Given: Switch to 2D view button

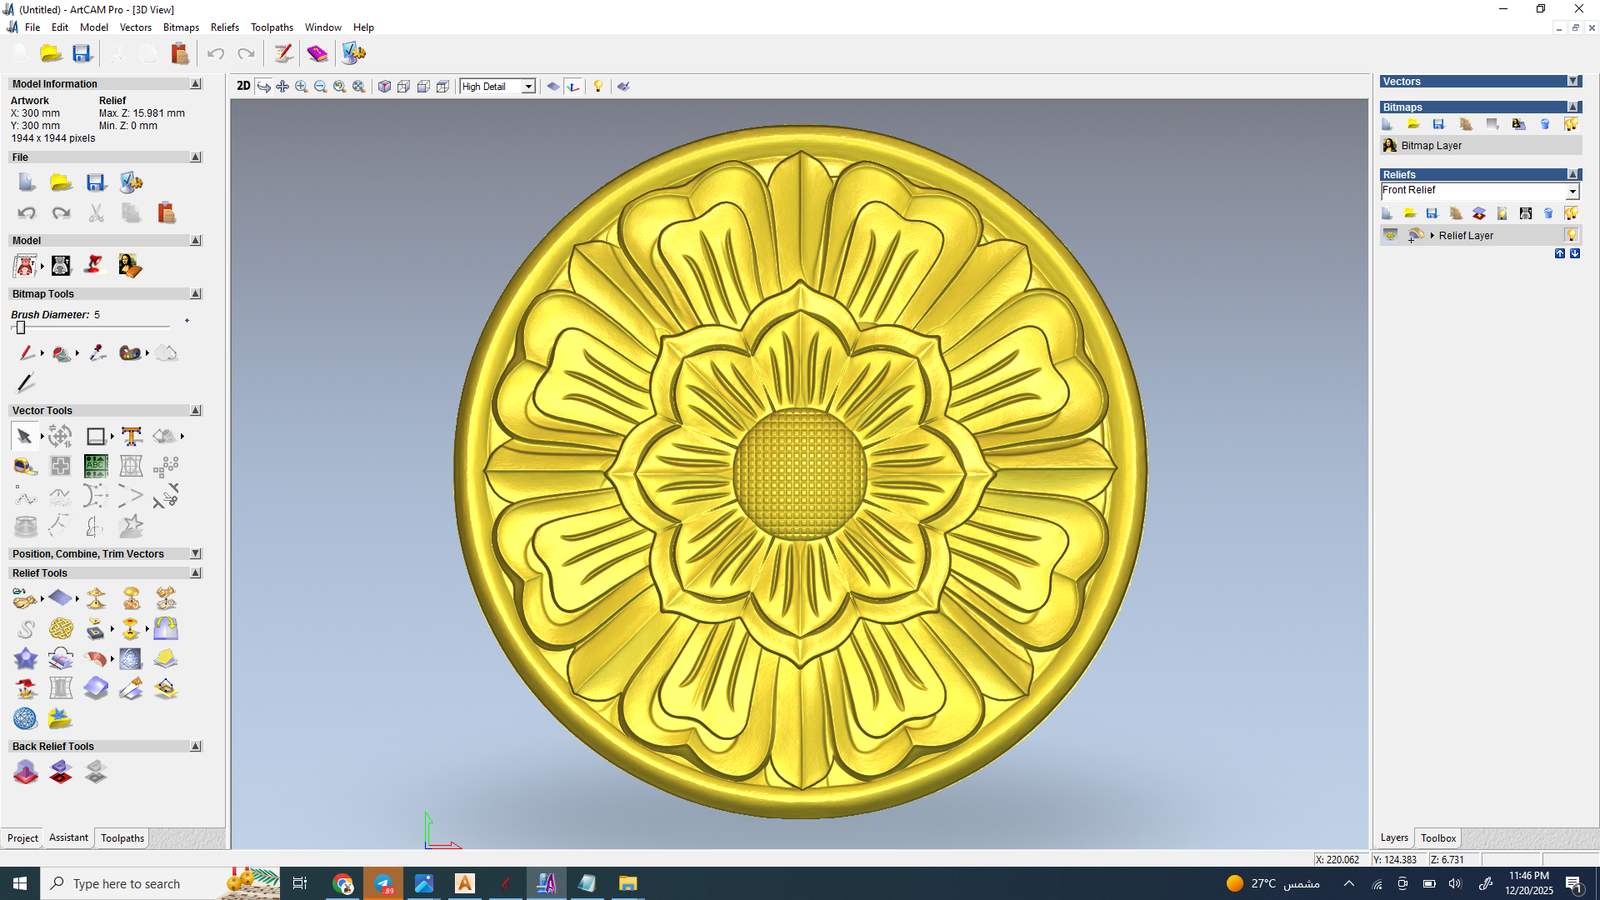Looking at the screenshot, I should pyautogui.click(x=243, y=86).
